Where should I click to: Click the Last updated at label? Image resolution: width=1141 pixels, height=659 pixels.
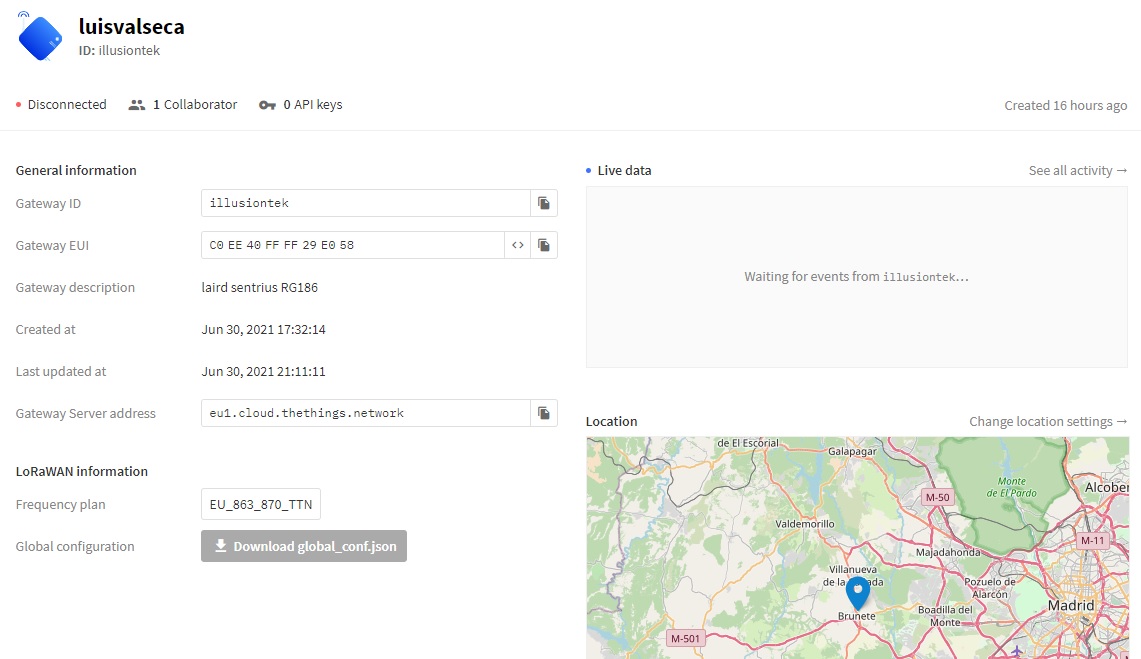[61, 372]
